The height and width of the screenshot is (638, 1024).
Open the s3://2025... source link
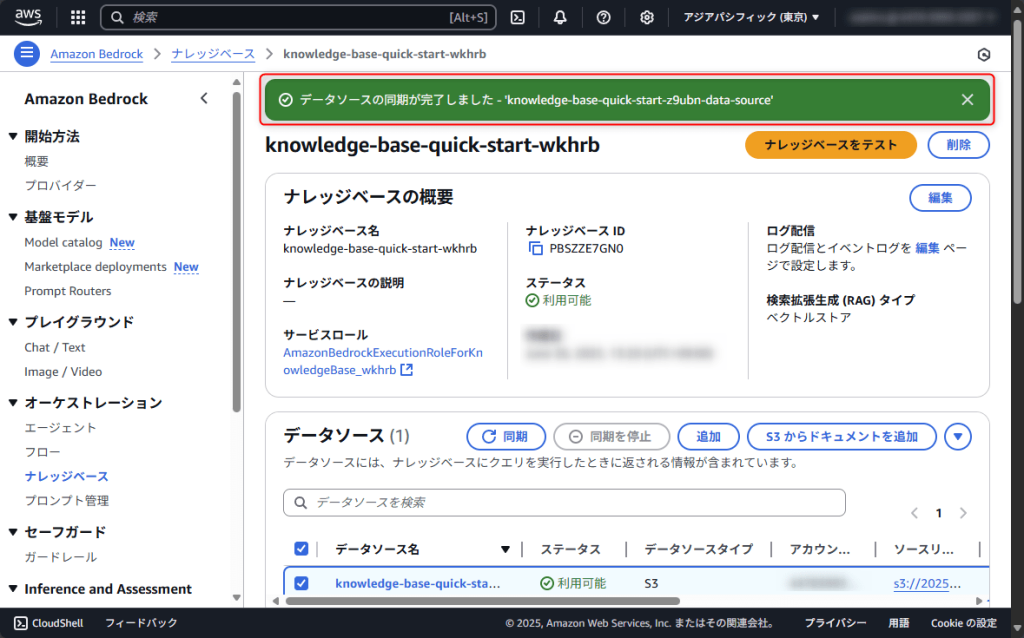point(927,583)
